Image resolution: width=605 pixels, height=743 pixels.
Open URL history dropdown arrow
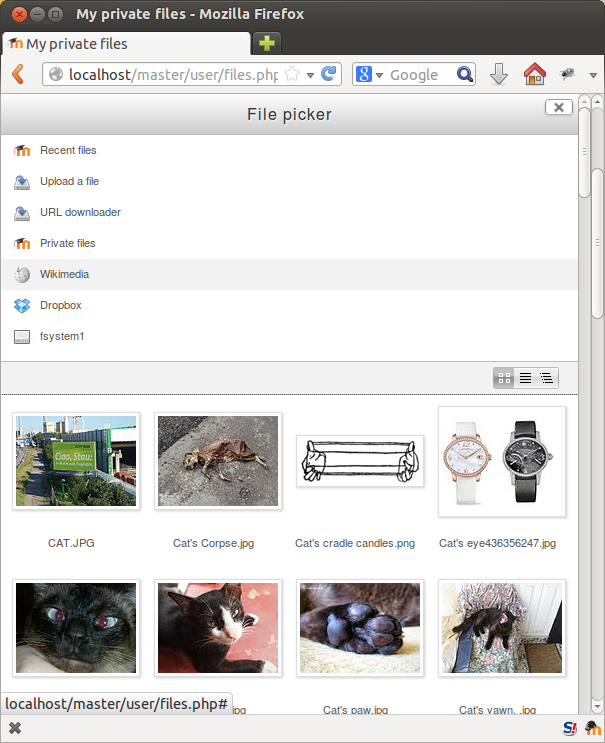[x=310, y=75]
